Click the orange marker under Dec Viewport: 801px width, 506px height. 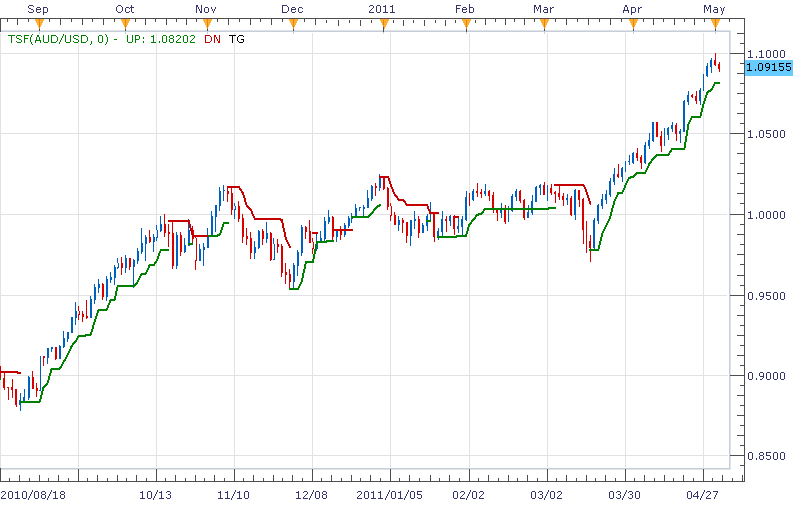293,24
